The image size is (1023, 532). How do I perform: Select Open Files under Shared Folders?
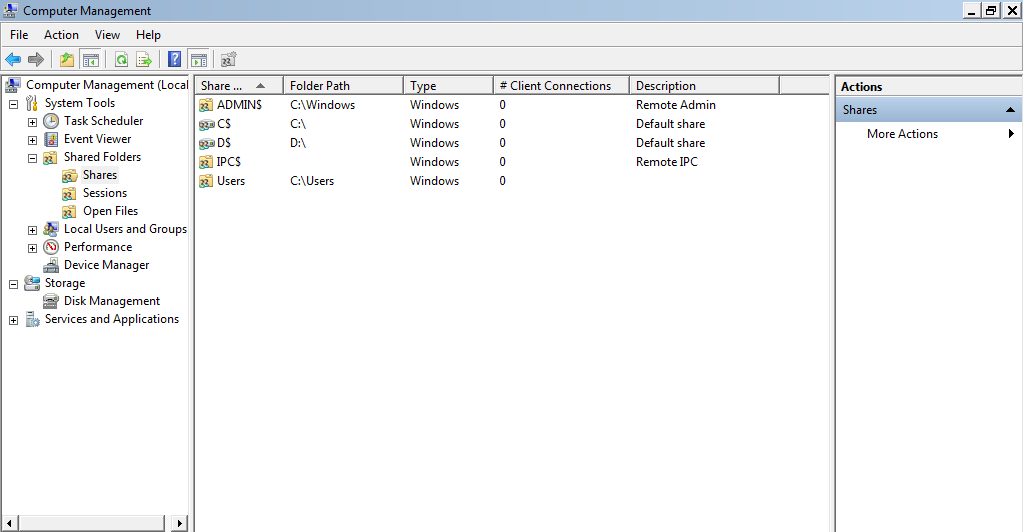click(110, 211)
